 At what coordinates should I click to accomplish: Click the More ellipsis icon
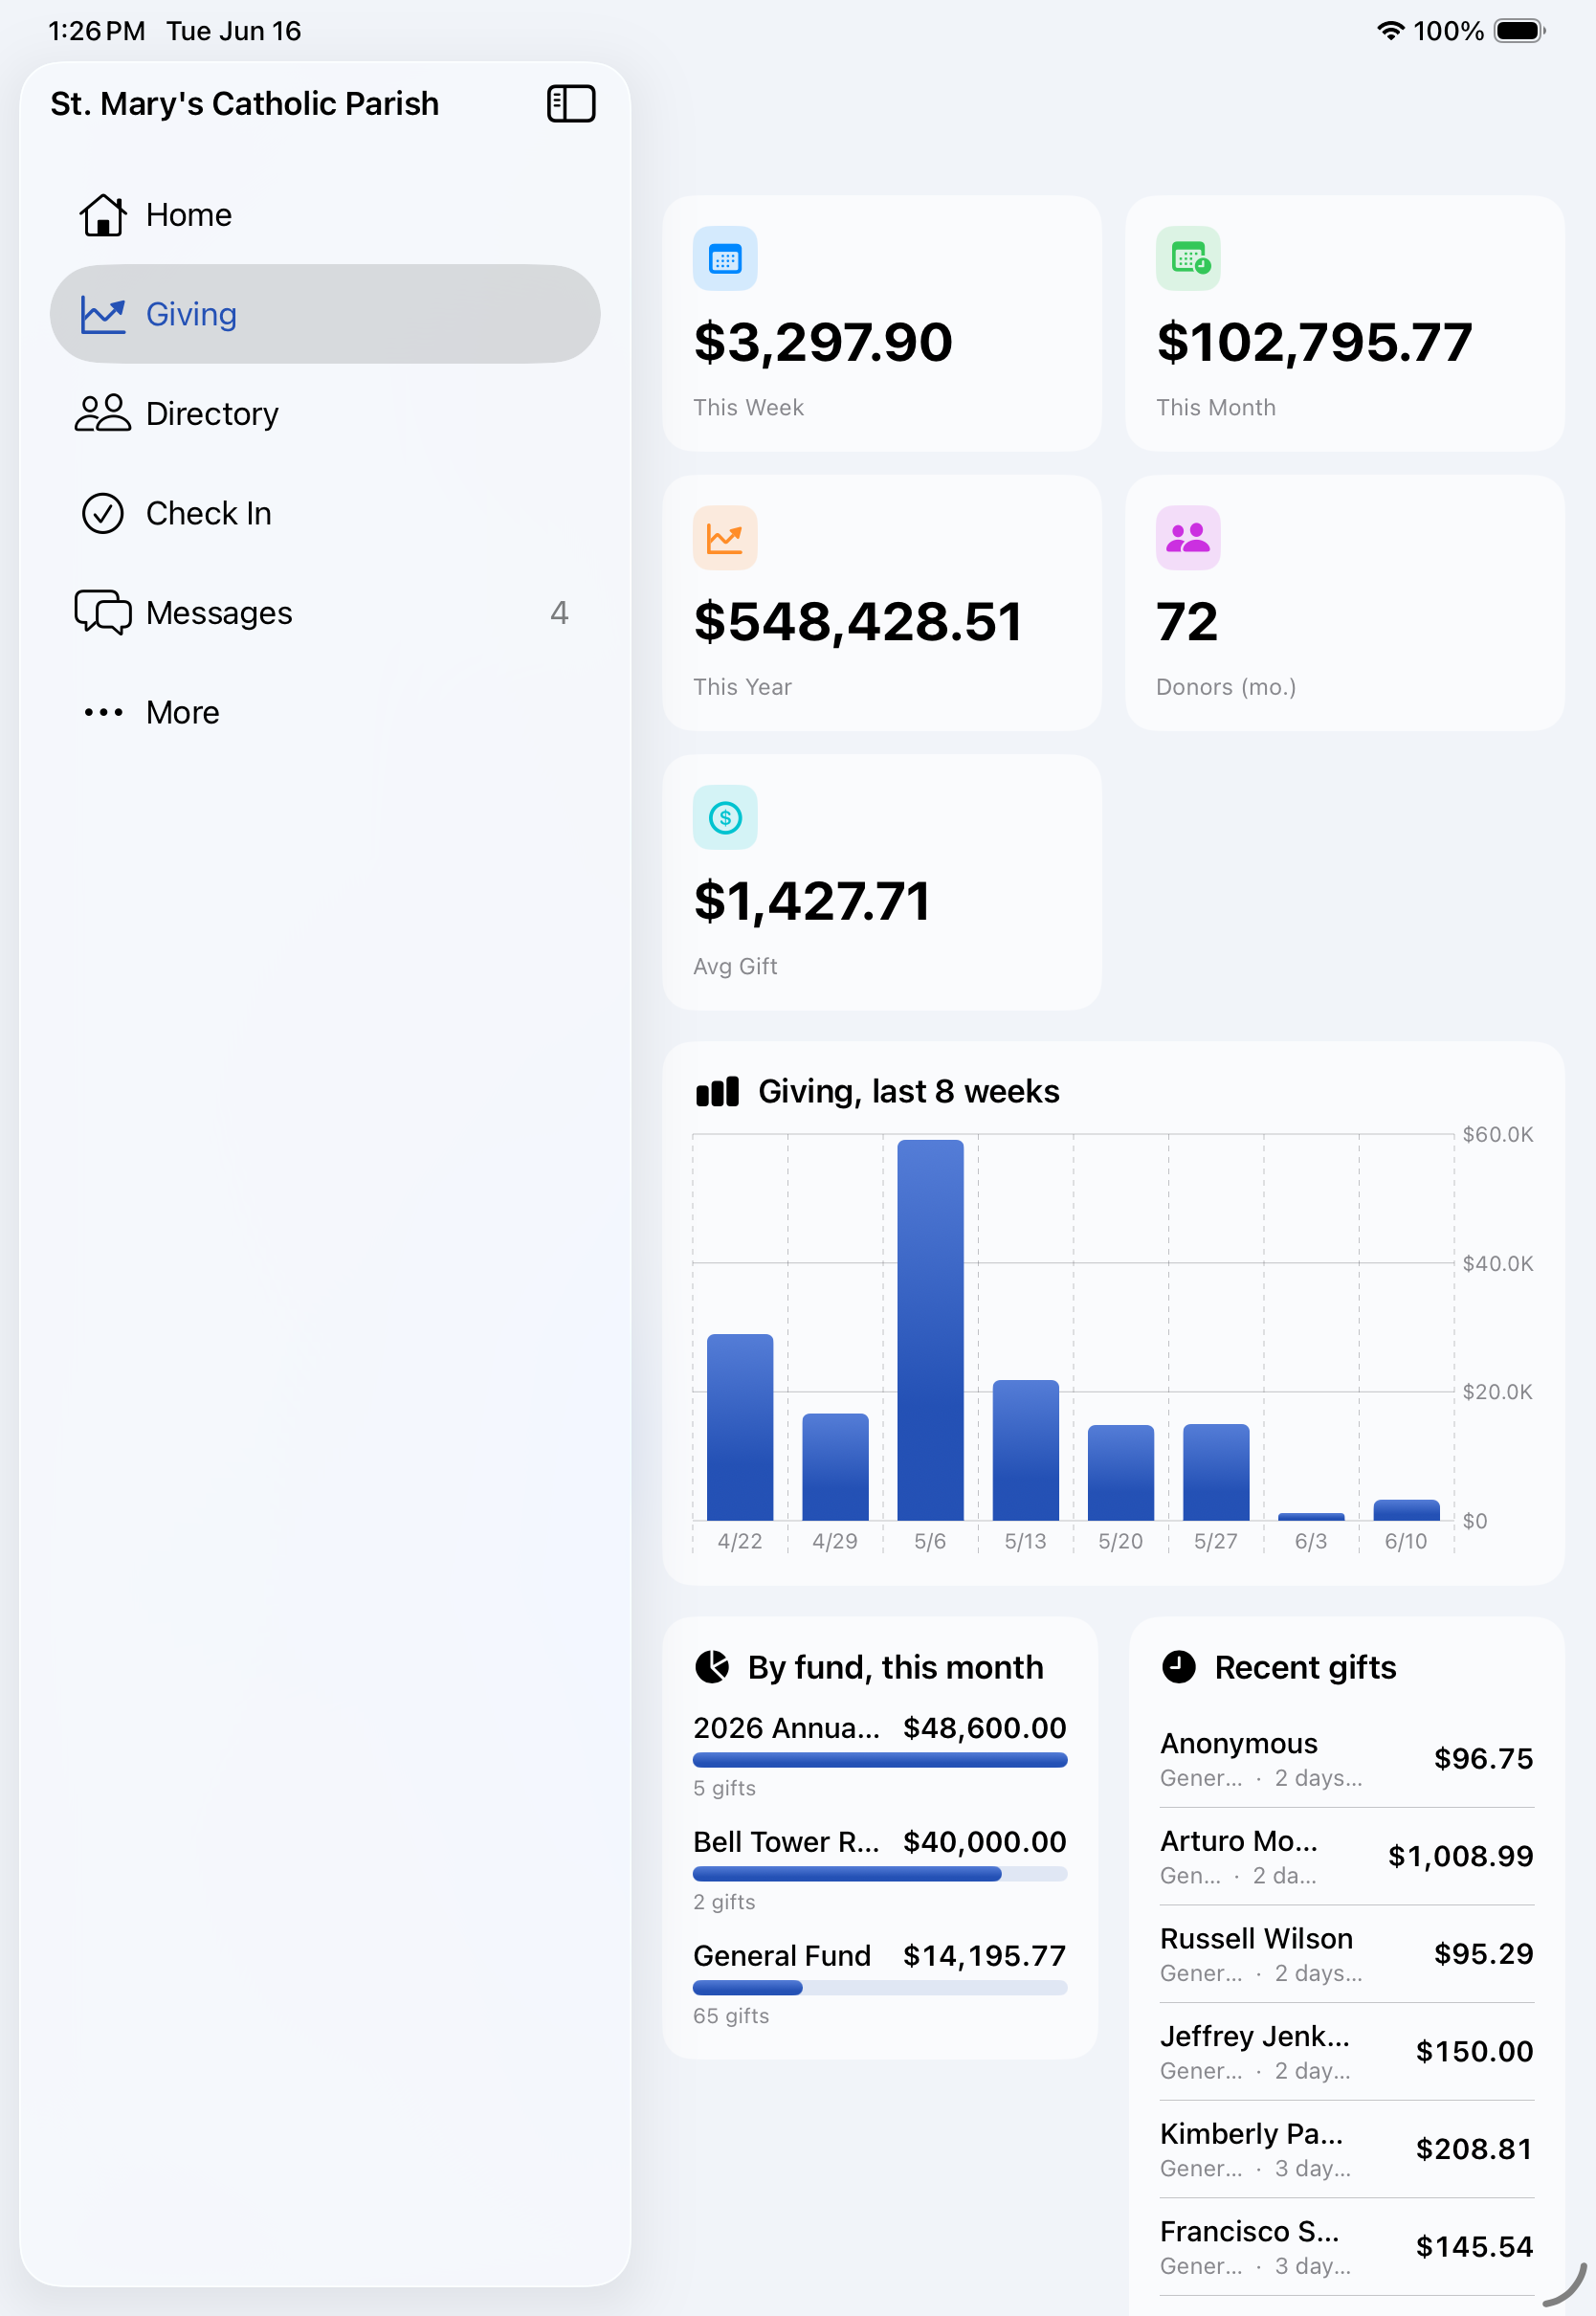coord(103,712)
